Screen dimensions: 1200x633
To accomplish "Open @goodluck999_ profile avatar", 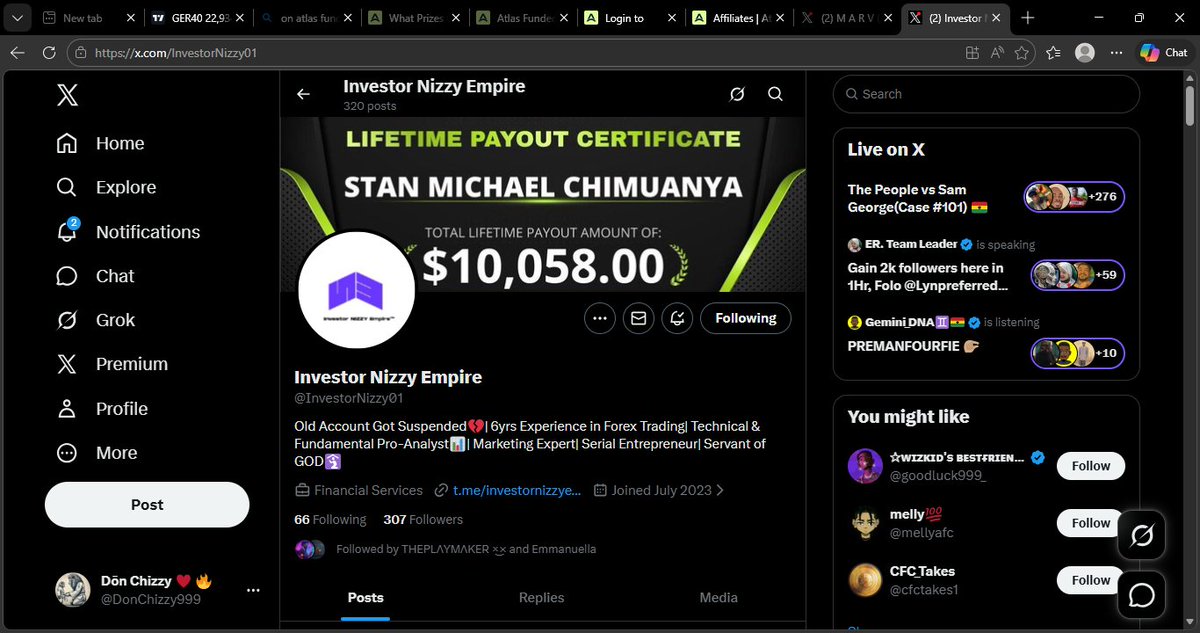I will [x=865, y=466].
